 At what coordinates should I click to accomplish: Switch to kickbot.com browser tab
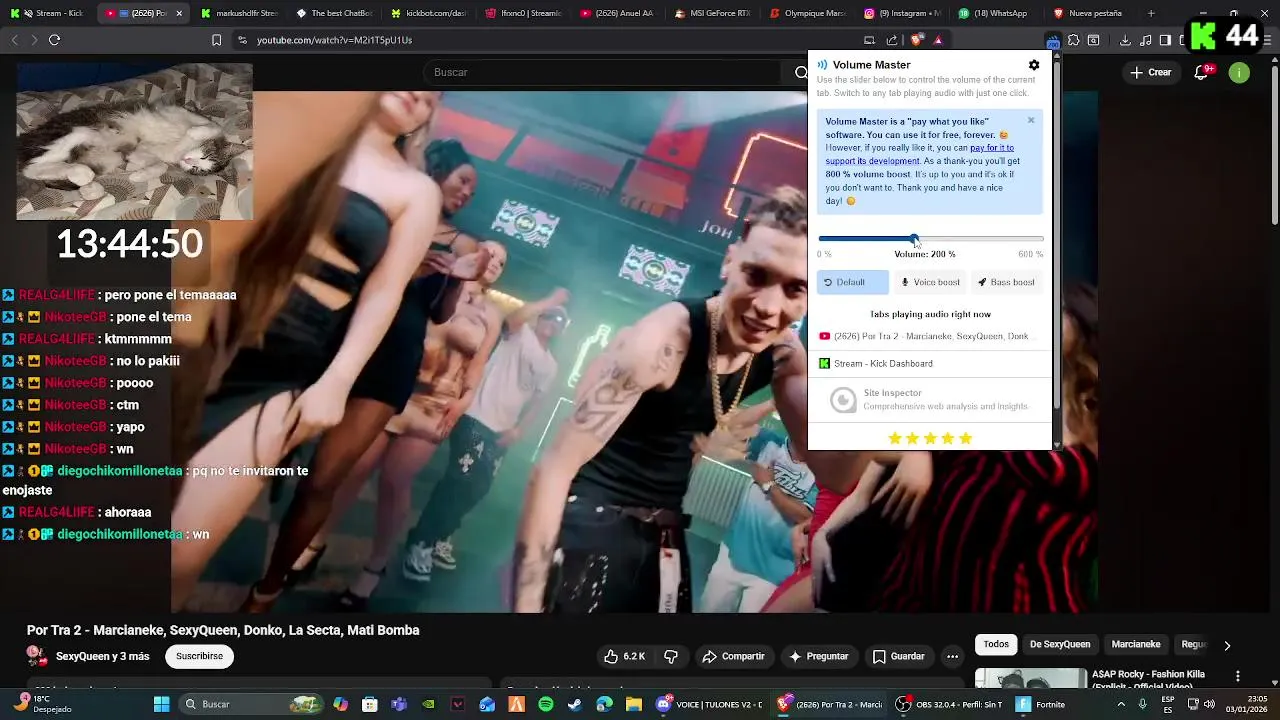(429, 13)
